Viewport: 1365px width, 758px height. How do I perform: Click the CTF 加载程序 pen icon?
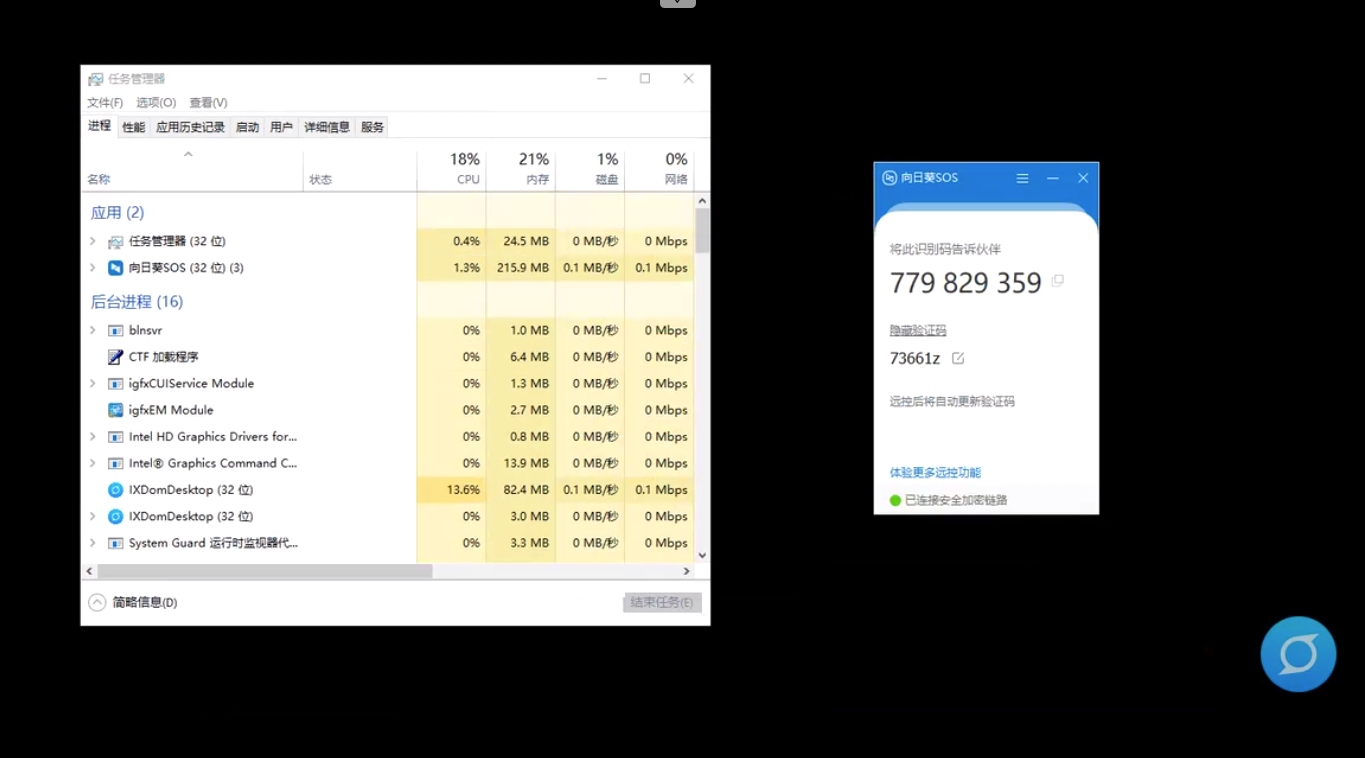pos(115,357)
